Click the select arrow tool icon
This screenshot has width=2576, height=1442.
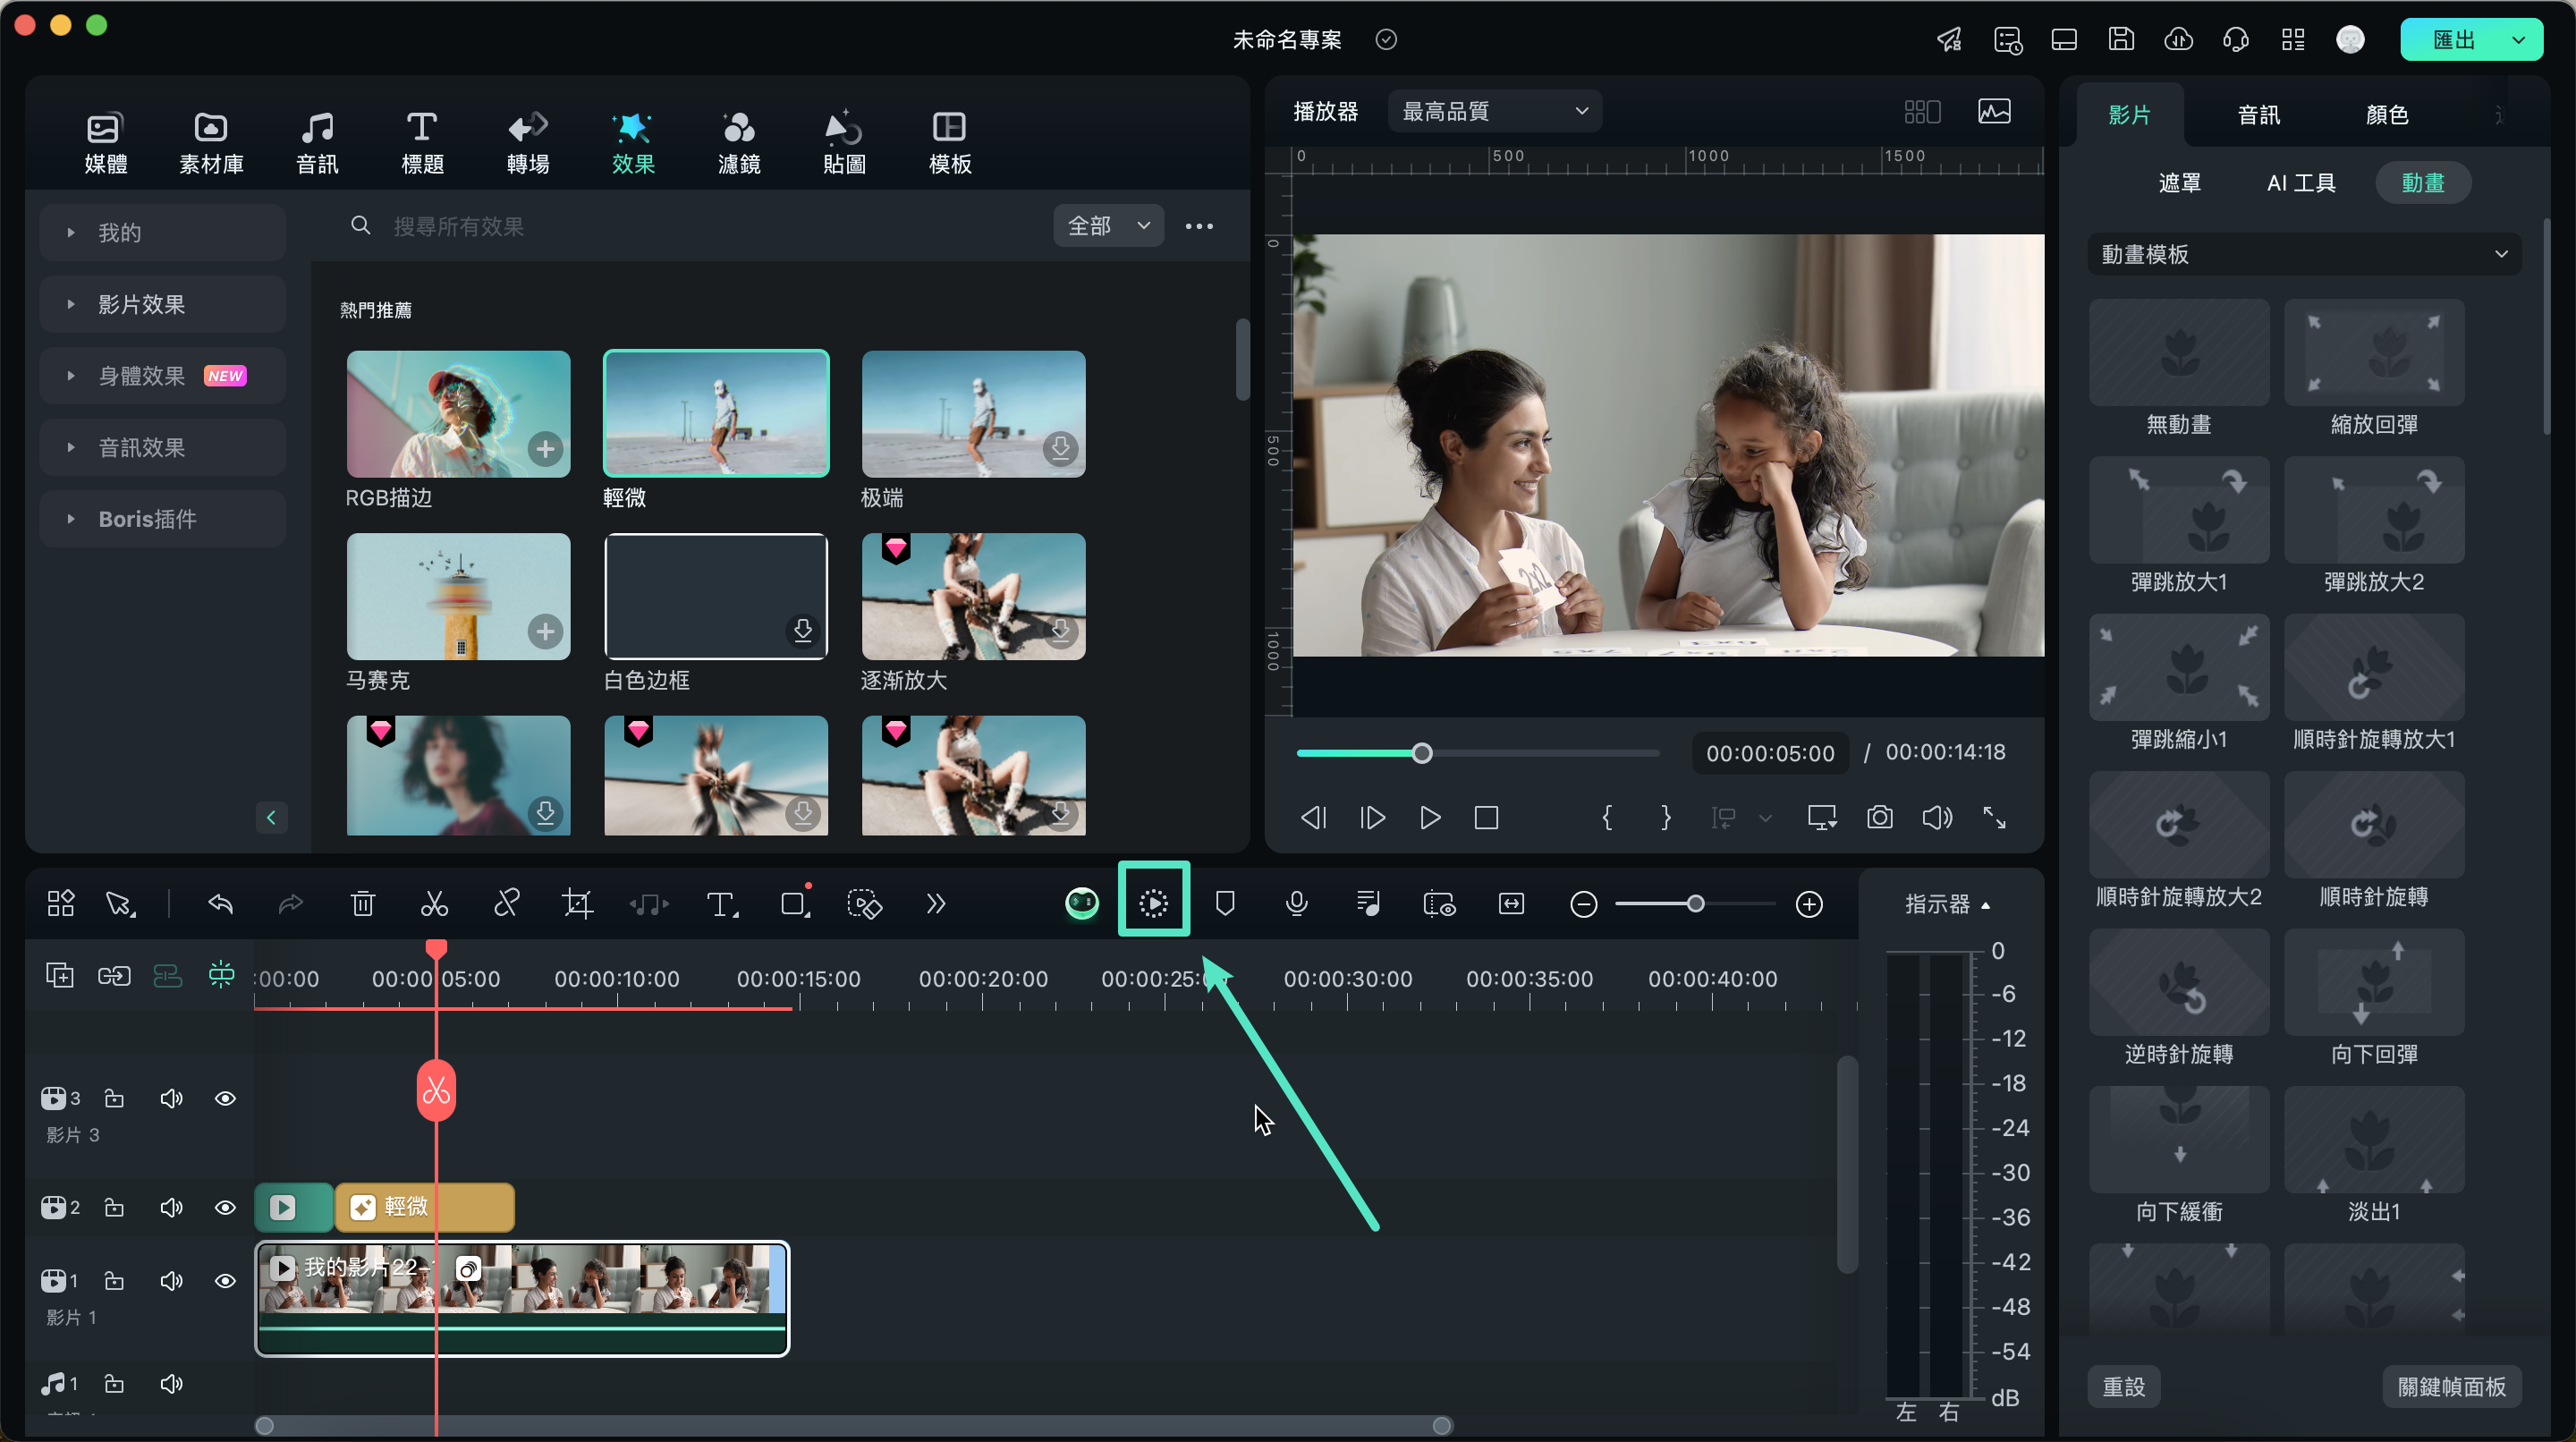tap(120, 904)
